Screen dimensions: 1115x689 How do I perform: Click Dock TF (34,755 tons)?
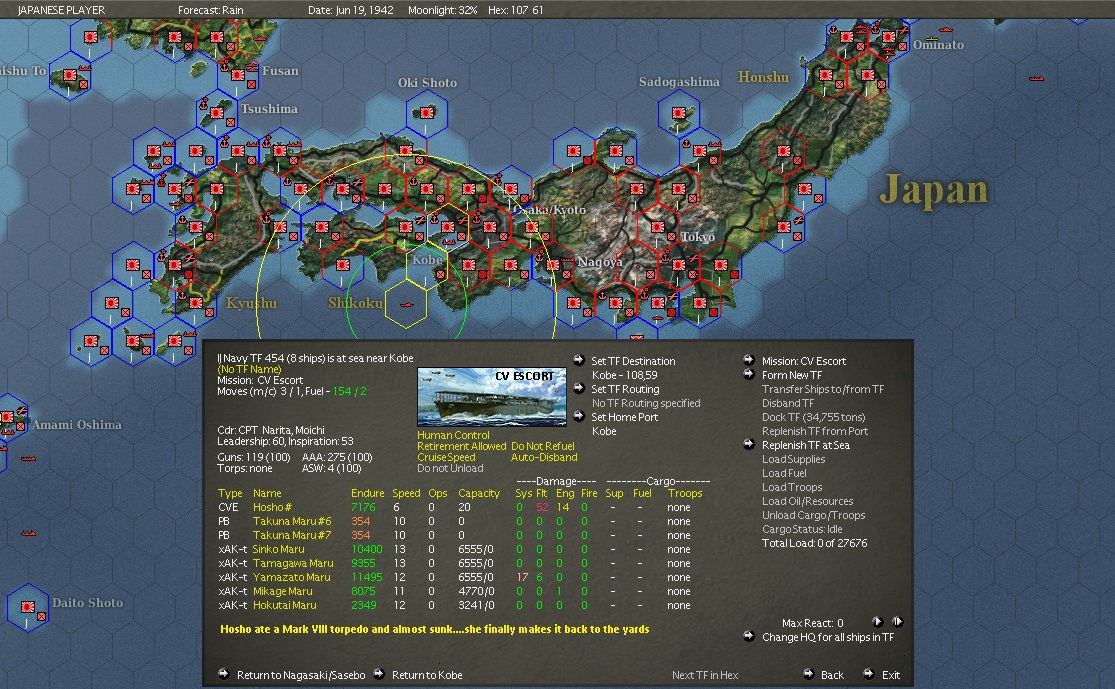click(813, 417)
